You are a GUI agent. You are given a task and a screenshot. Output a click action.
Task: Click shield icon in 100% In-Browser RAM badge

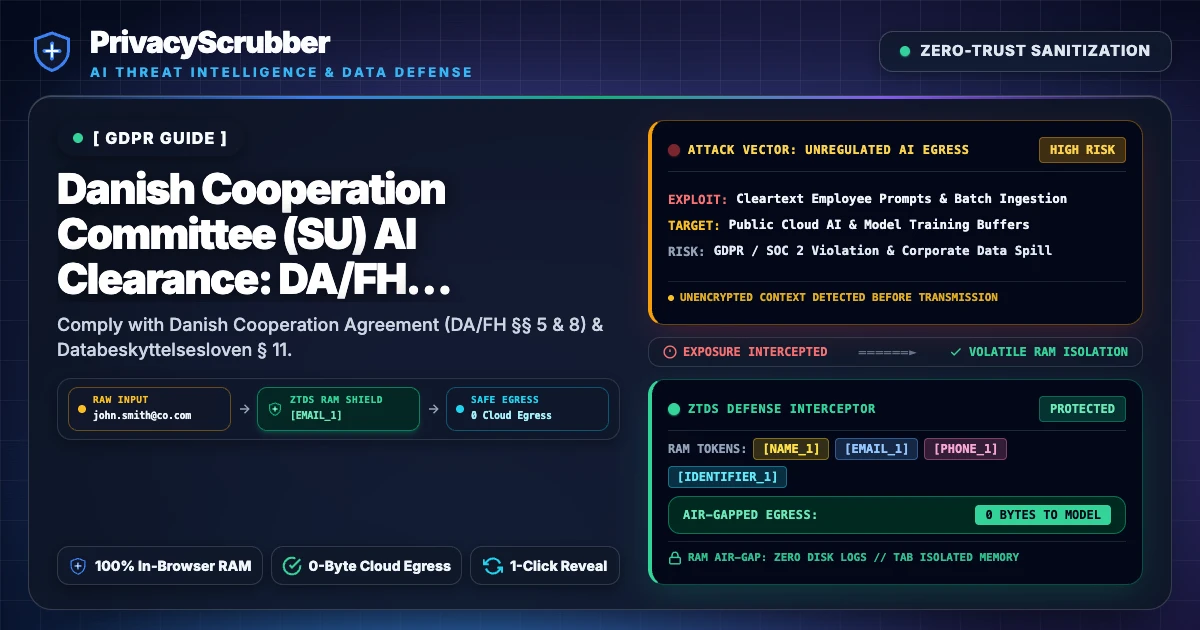click(78, 566)
